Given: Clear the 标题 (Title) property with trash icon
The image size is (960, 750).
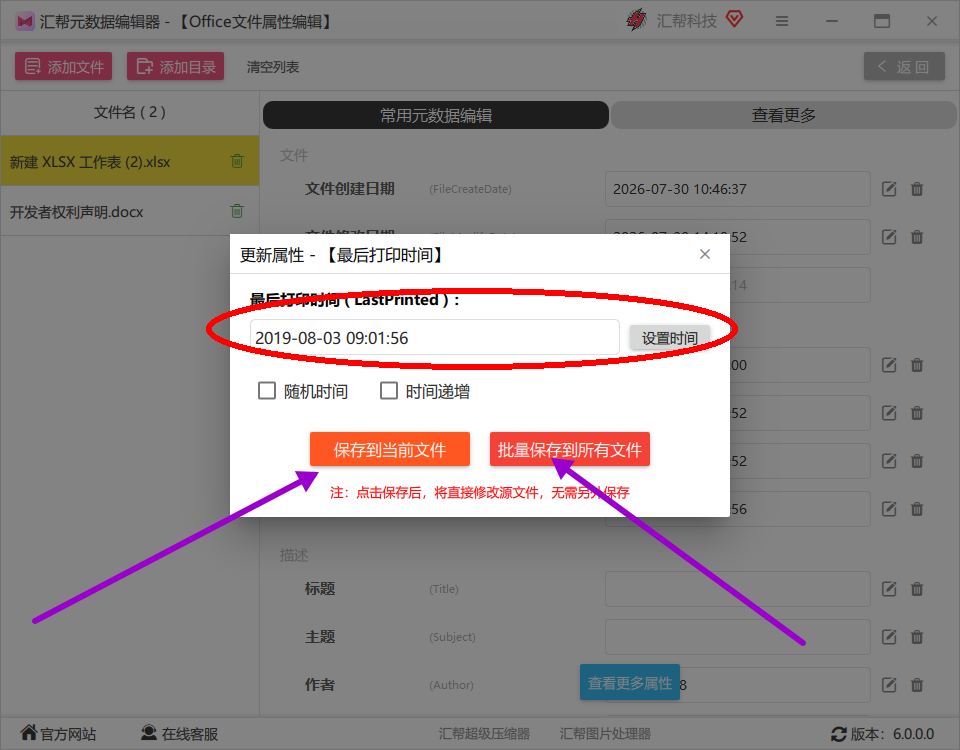Looking at the screenshot, I should coord(917,589).
